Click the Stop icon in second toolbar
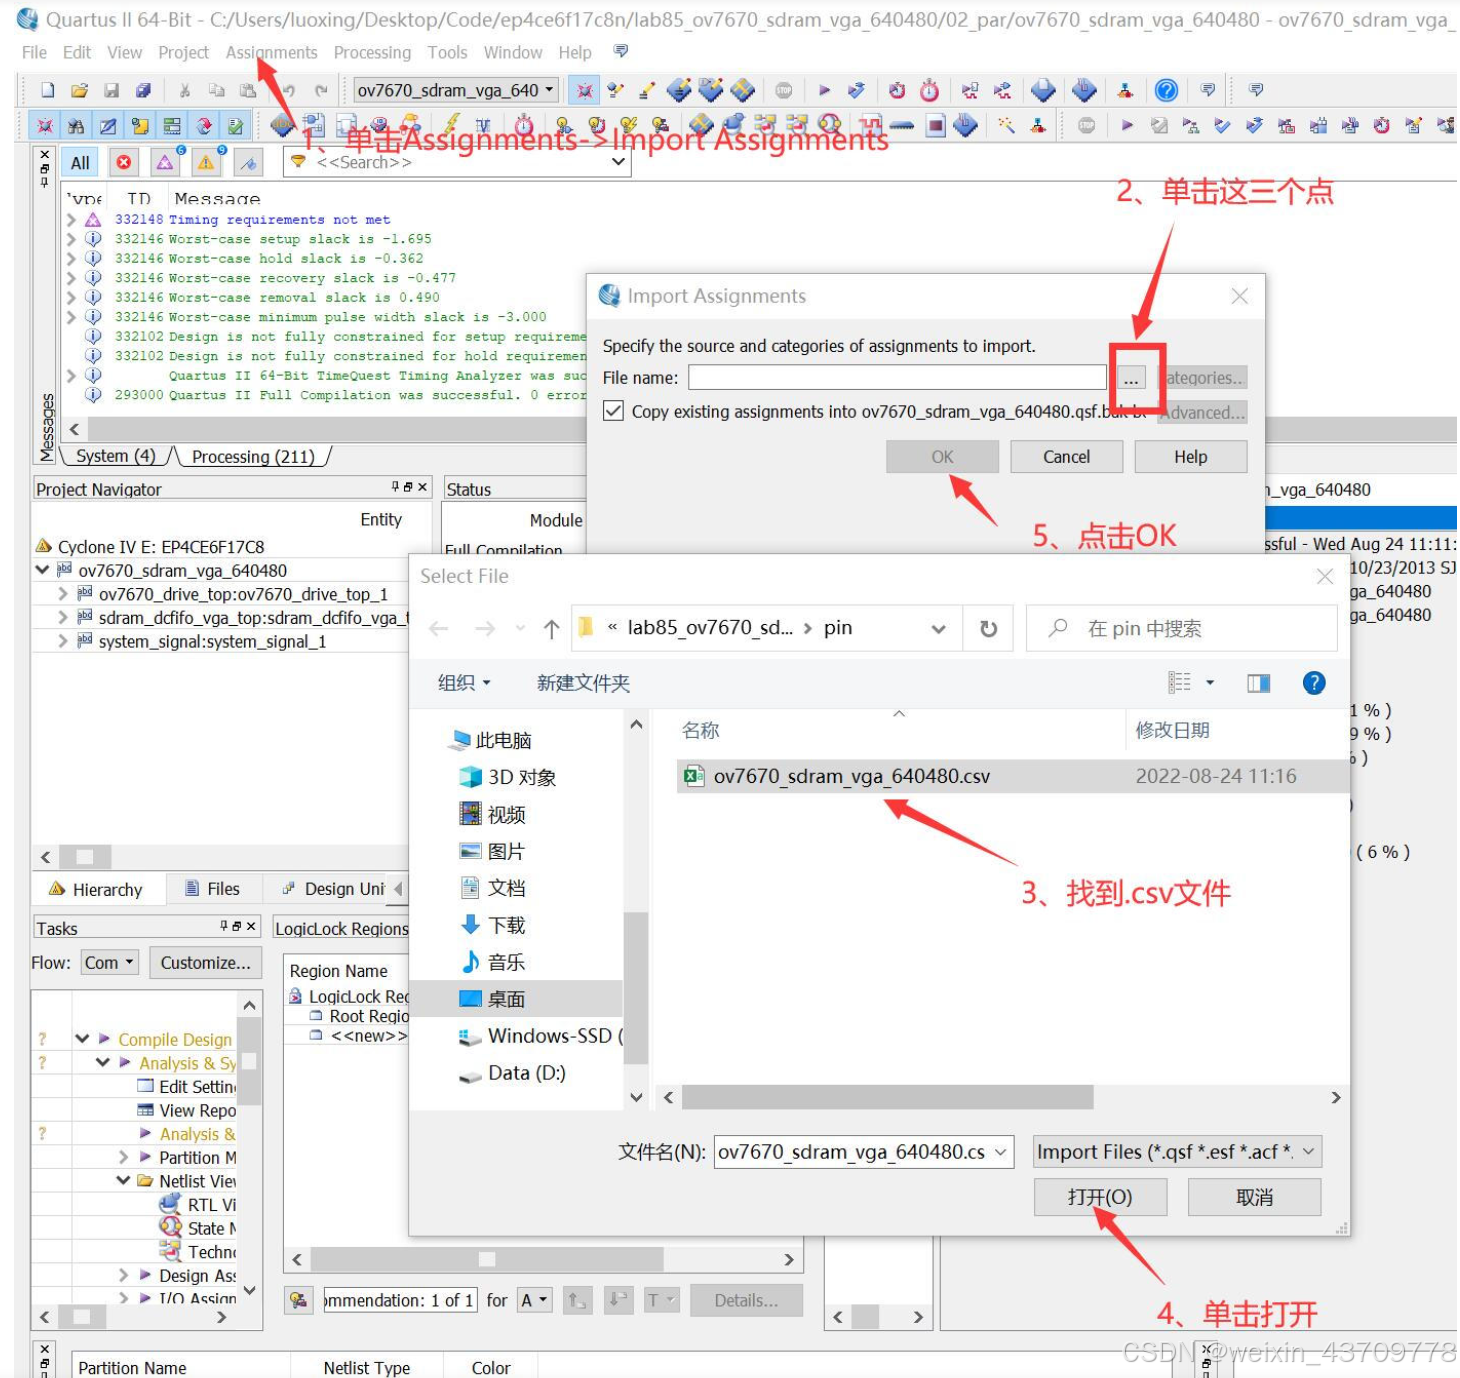 coord(1086,126)
